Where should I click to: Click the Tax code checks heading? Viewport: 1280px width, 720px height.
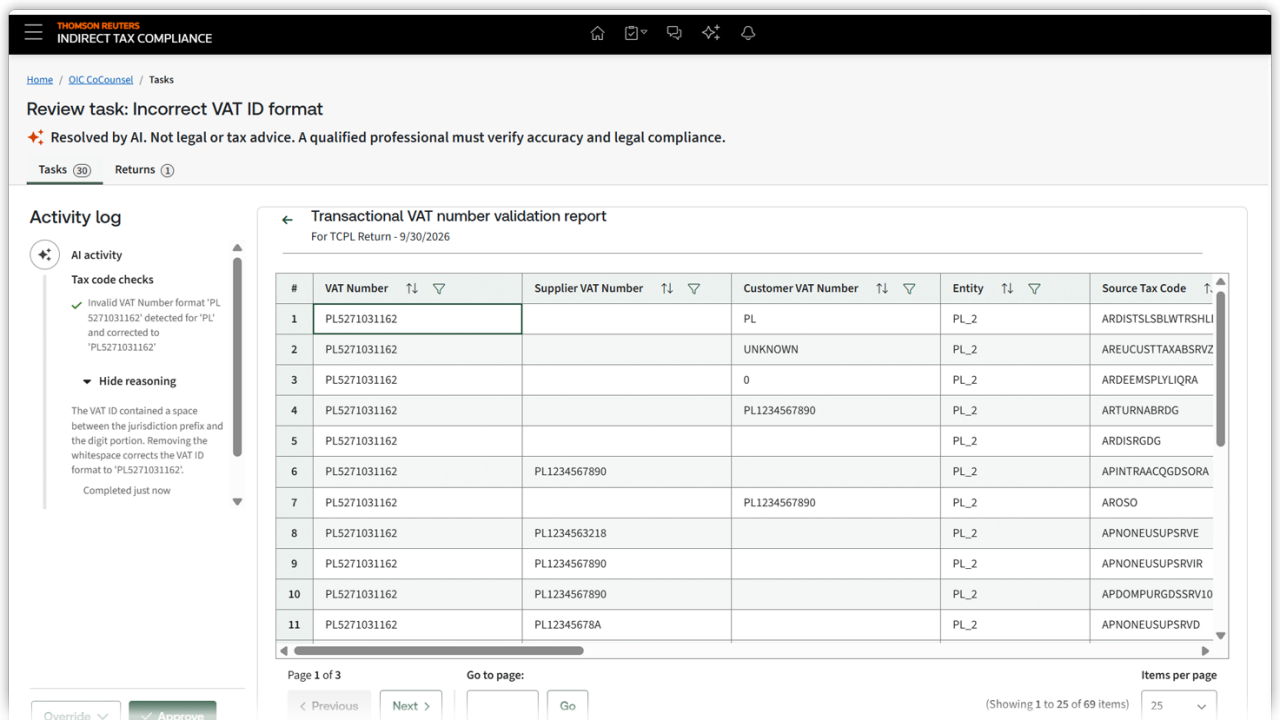pyautogui.click(x=112, y=280)
